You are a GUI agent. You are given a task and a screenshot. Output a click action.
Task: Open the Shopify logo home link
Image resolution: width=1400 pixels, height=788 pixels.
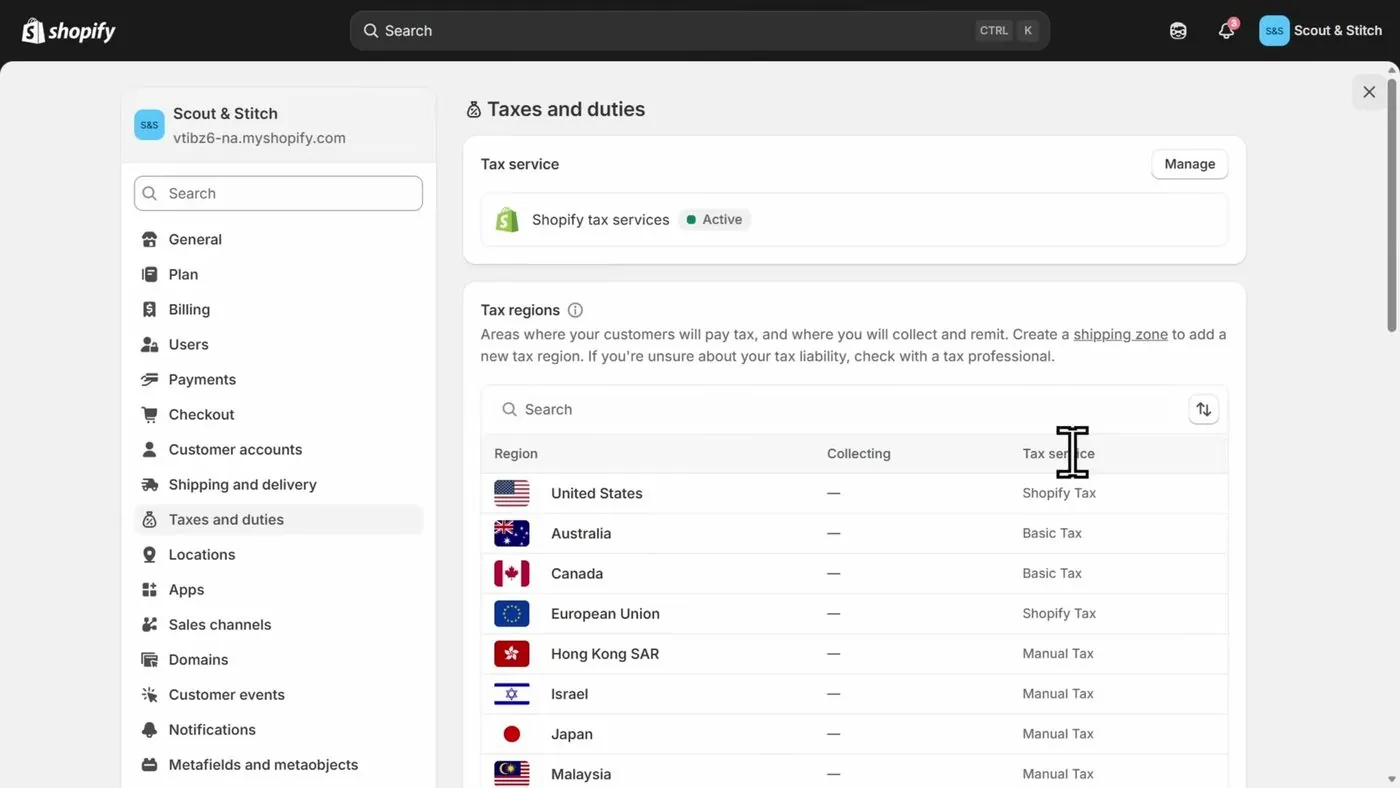click(x=69, y=31)
